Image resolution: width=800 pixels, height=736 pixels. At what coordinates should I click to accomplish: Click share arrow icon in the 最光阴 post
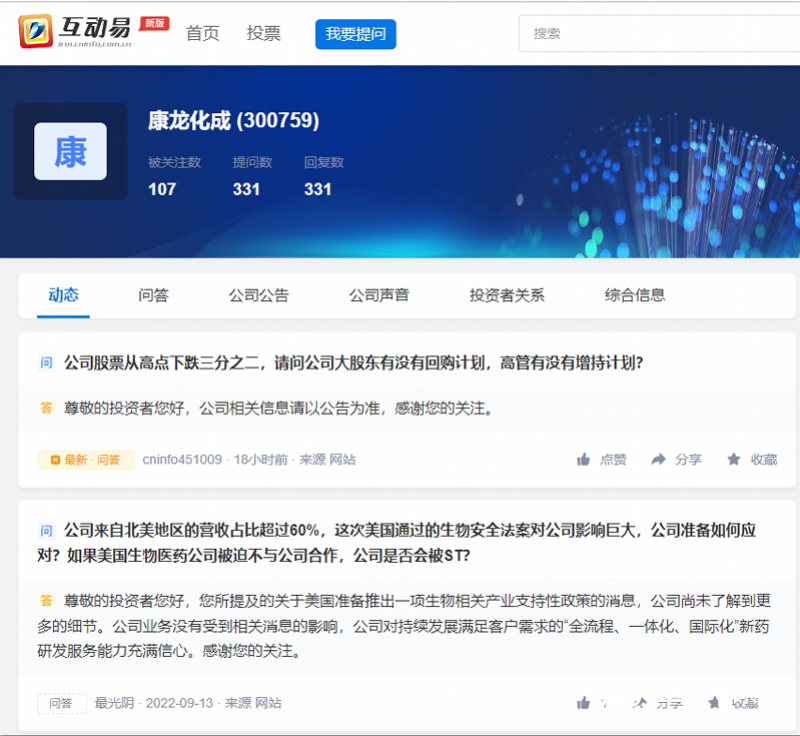(x=639, y=703)
